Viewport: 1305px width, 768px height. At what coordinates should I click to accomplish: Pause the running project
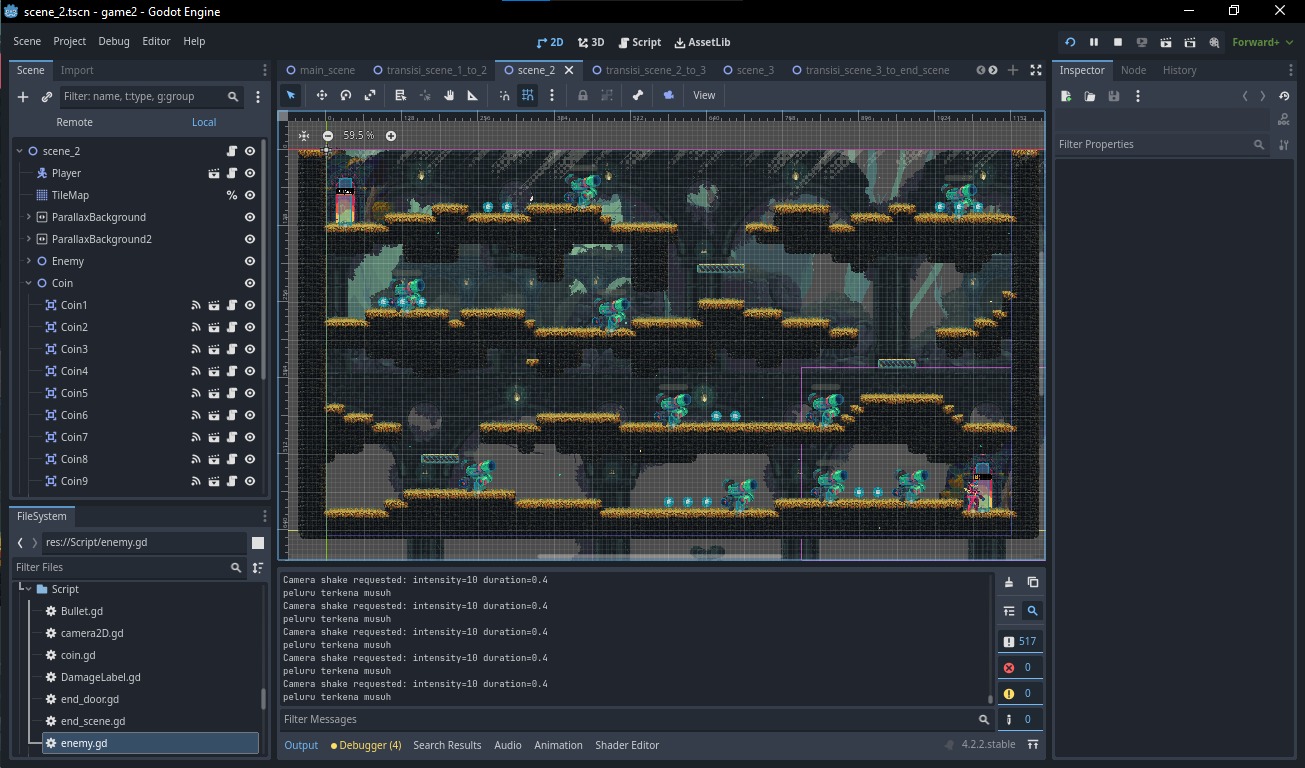pos(1094,42)
